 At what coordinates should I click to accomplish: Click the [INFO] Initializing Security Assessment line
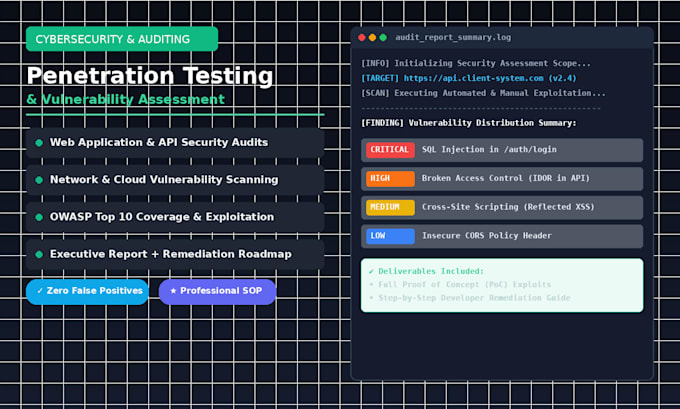[476, 63]
